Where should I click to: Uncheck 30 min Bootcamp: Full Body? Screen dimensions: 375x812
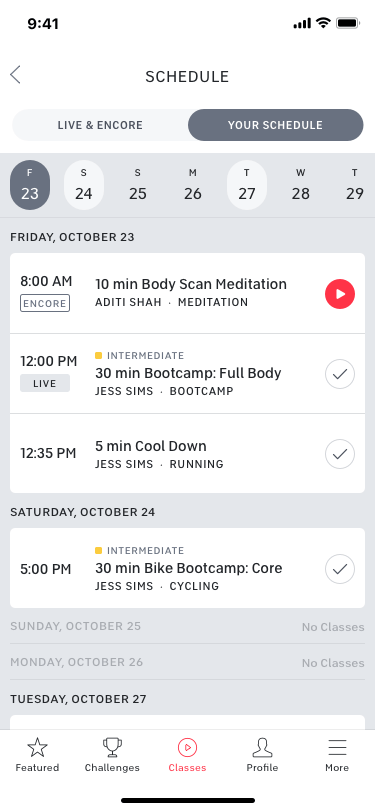pos(340,374)
